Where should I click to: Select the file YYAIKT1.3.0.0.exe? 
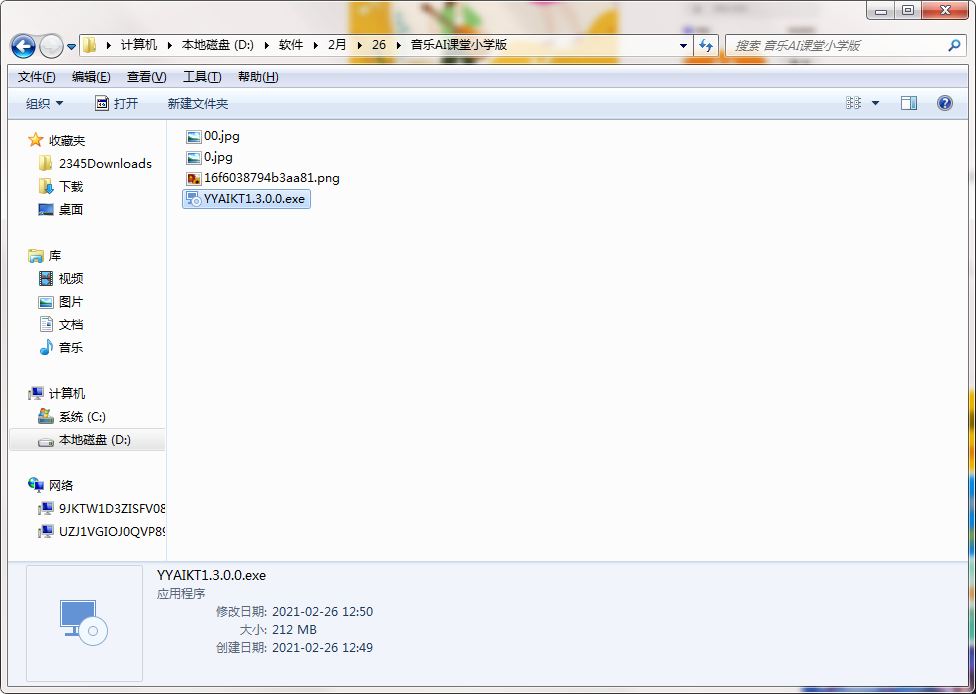coord(246,199)
